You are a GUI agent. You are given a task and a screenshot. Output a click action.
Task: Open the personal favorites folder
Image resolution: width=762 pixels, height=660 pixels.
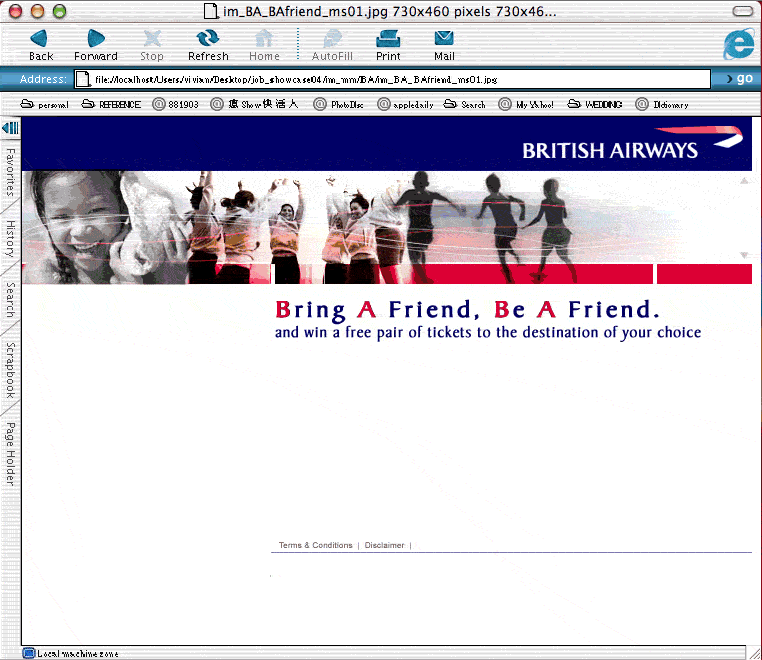coord(44,104)
